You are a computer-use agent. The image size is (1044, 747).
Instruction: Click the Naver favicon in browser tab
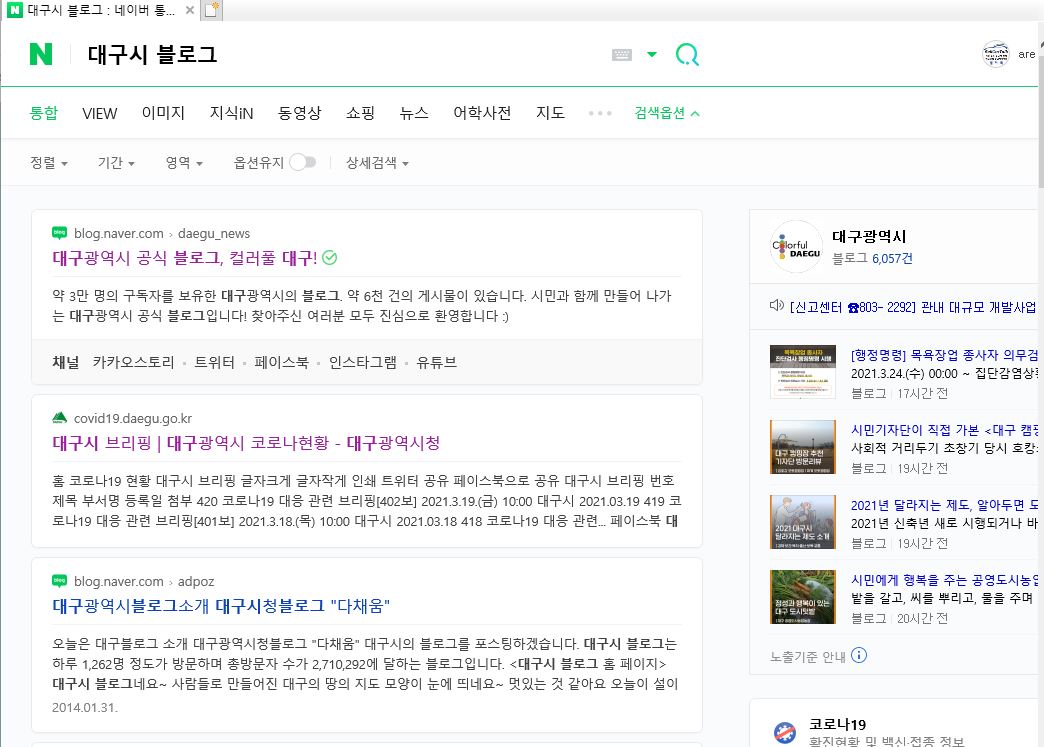[x=15, y=10]
